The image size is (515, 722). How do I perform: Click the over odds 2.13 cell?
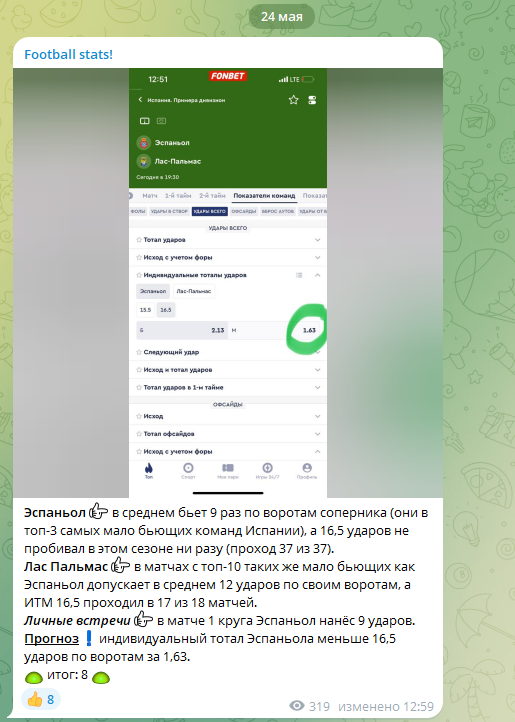tap(182, 330)
